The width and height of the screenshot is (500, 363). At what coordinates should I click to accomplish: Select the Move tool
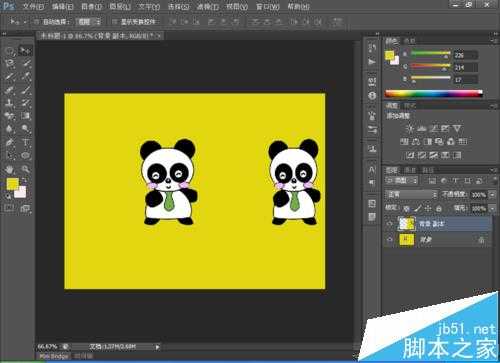point(25,51)
